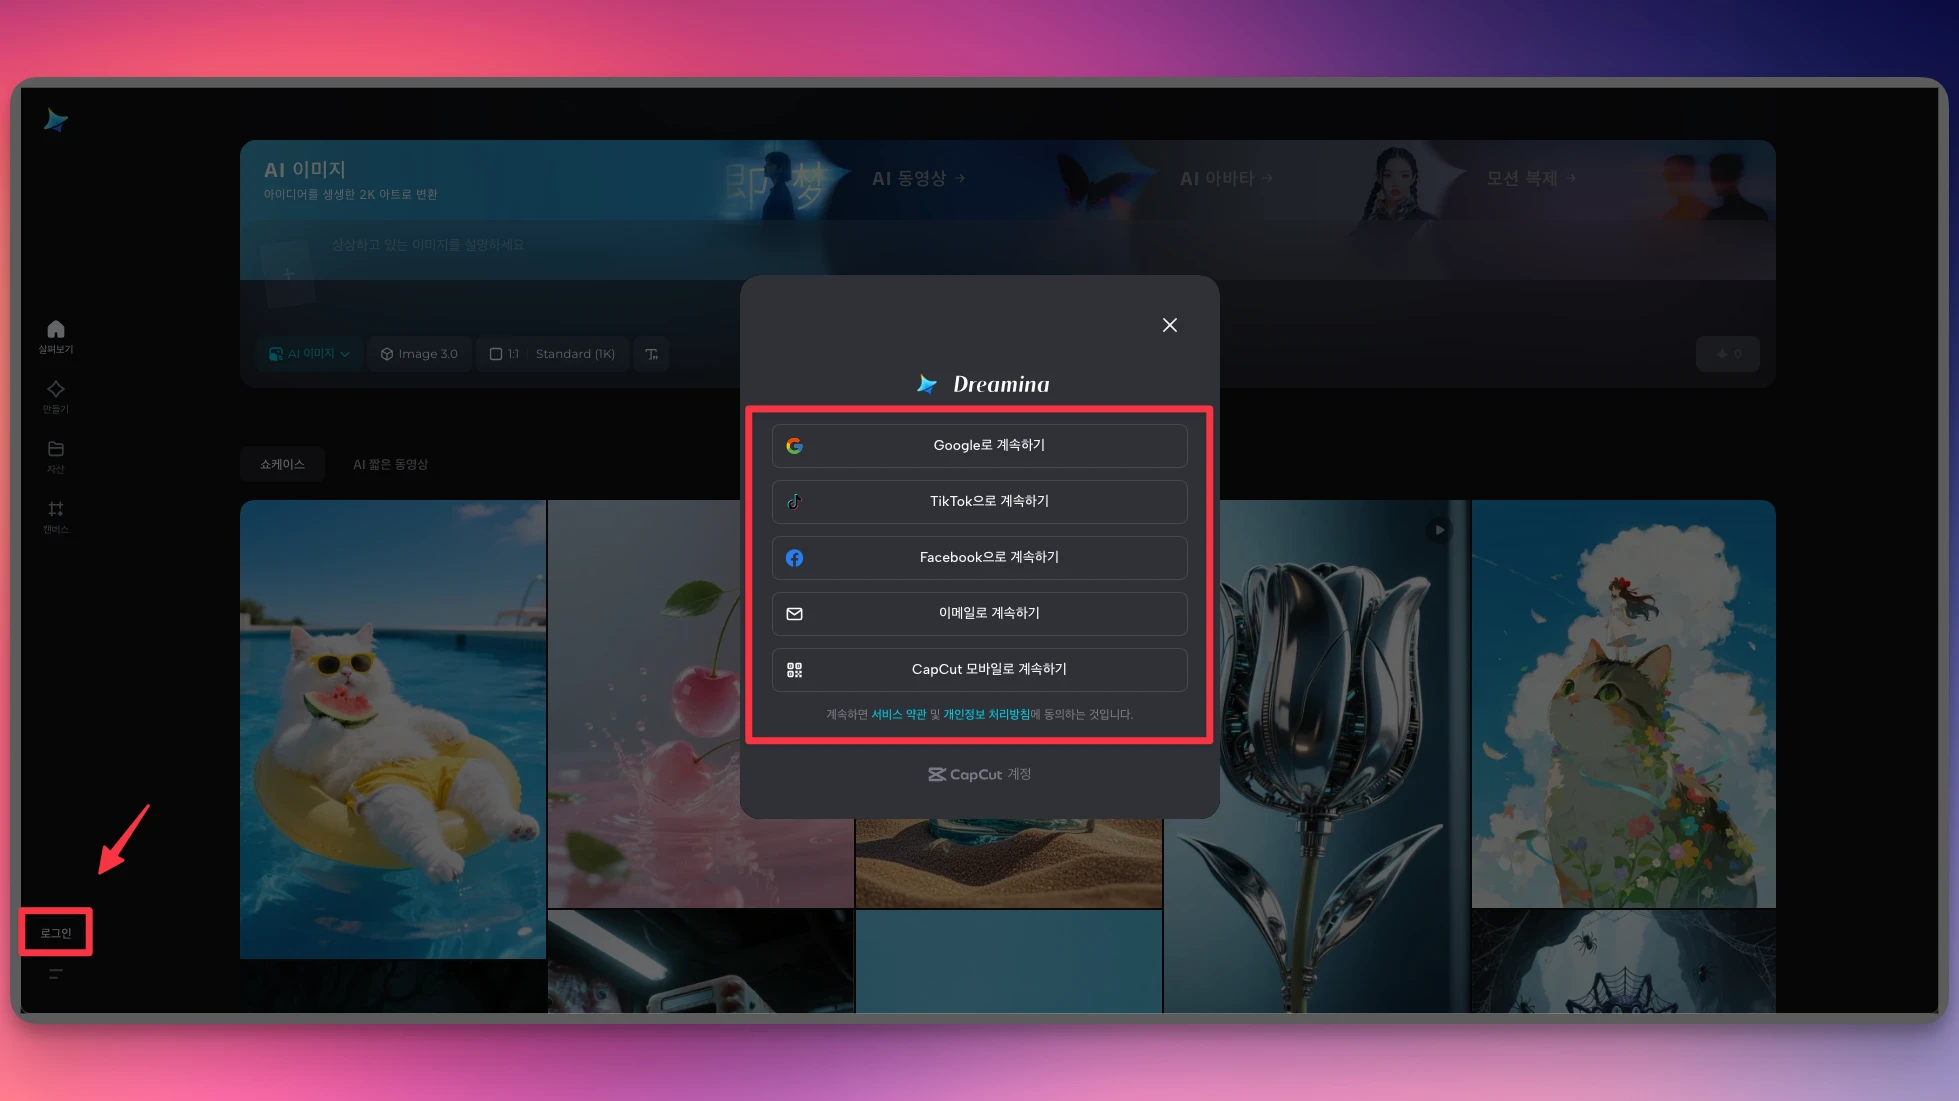Click the Dreamina logo in sidebar
The image size is (1959, 1101).
[x=56, y=121]
